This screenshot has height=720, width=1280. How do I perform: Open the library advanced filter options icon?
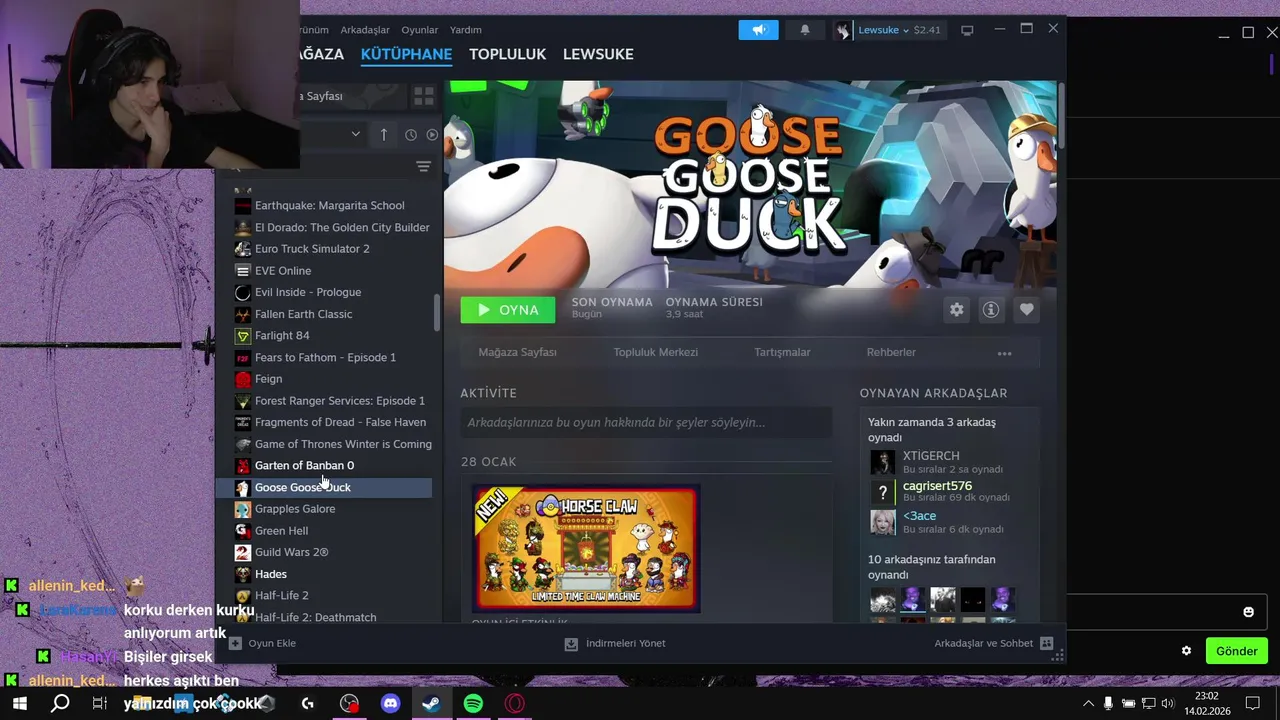[x=423, y=166]
